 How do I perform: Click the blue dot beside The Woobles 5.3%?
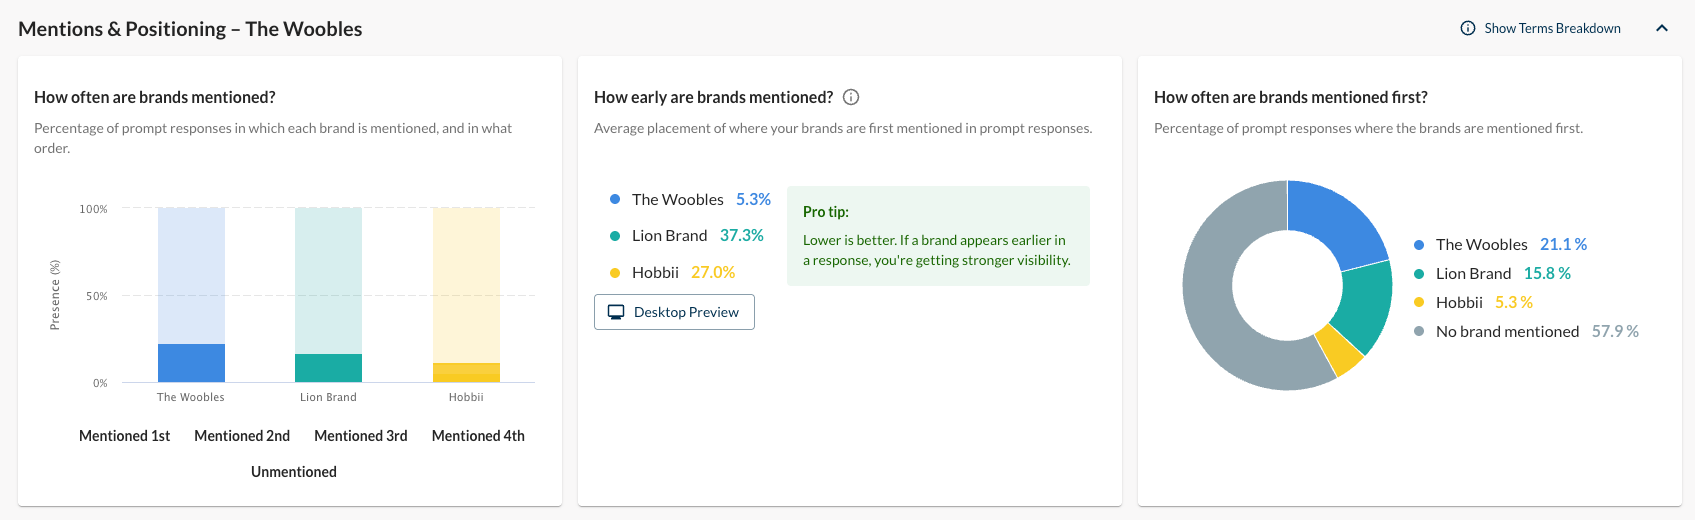[615, 199]
